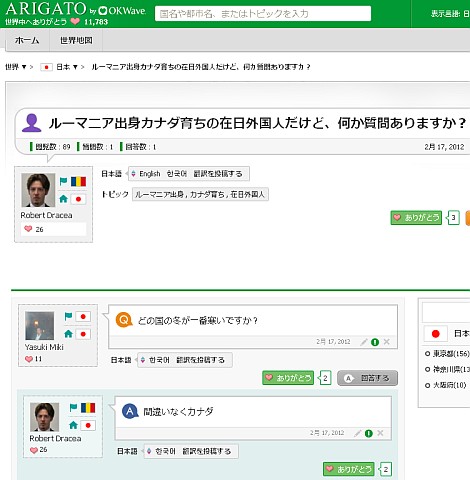470x480 pixels.
Task: Expand the 世界 breadcrumb dropdown
Action: click(24, 67)
